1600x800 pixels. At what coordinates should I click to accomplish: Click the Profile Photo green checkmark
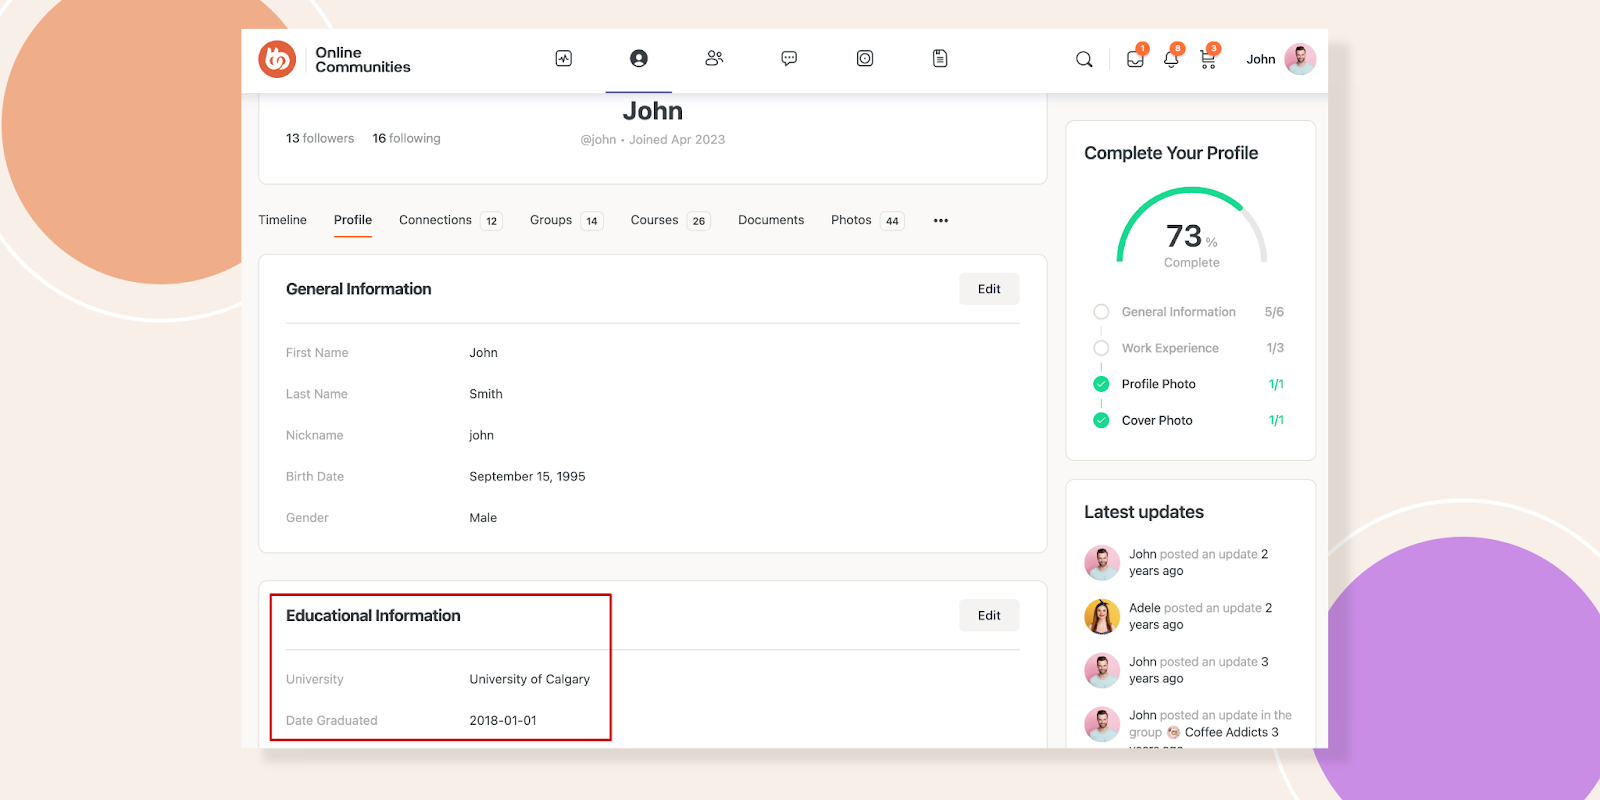(1101, 384)
